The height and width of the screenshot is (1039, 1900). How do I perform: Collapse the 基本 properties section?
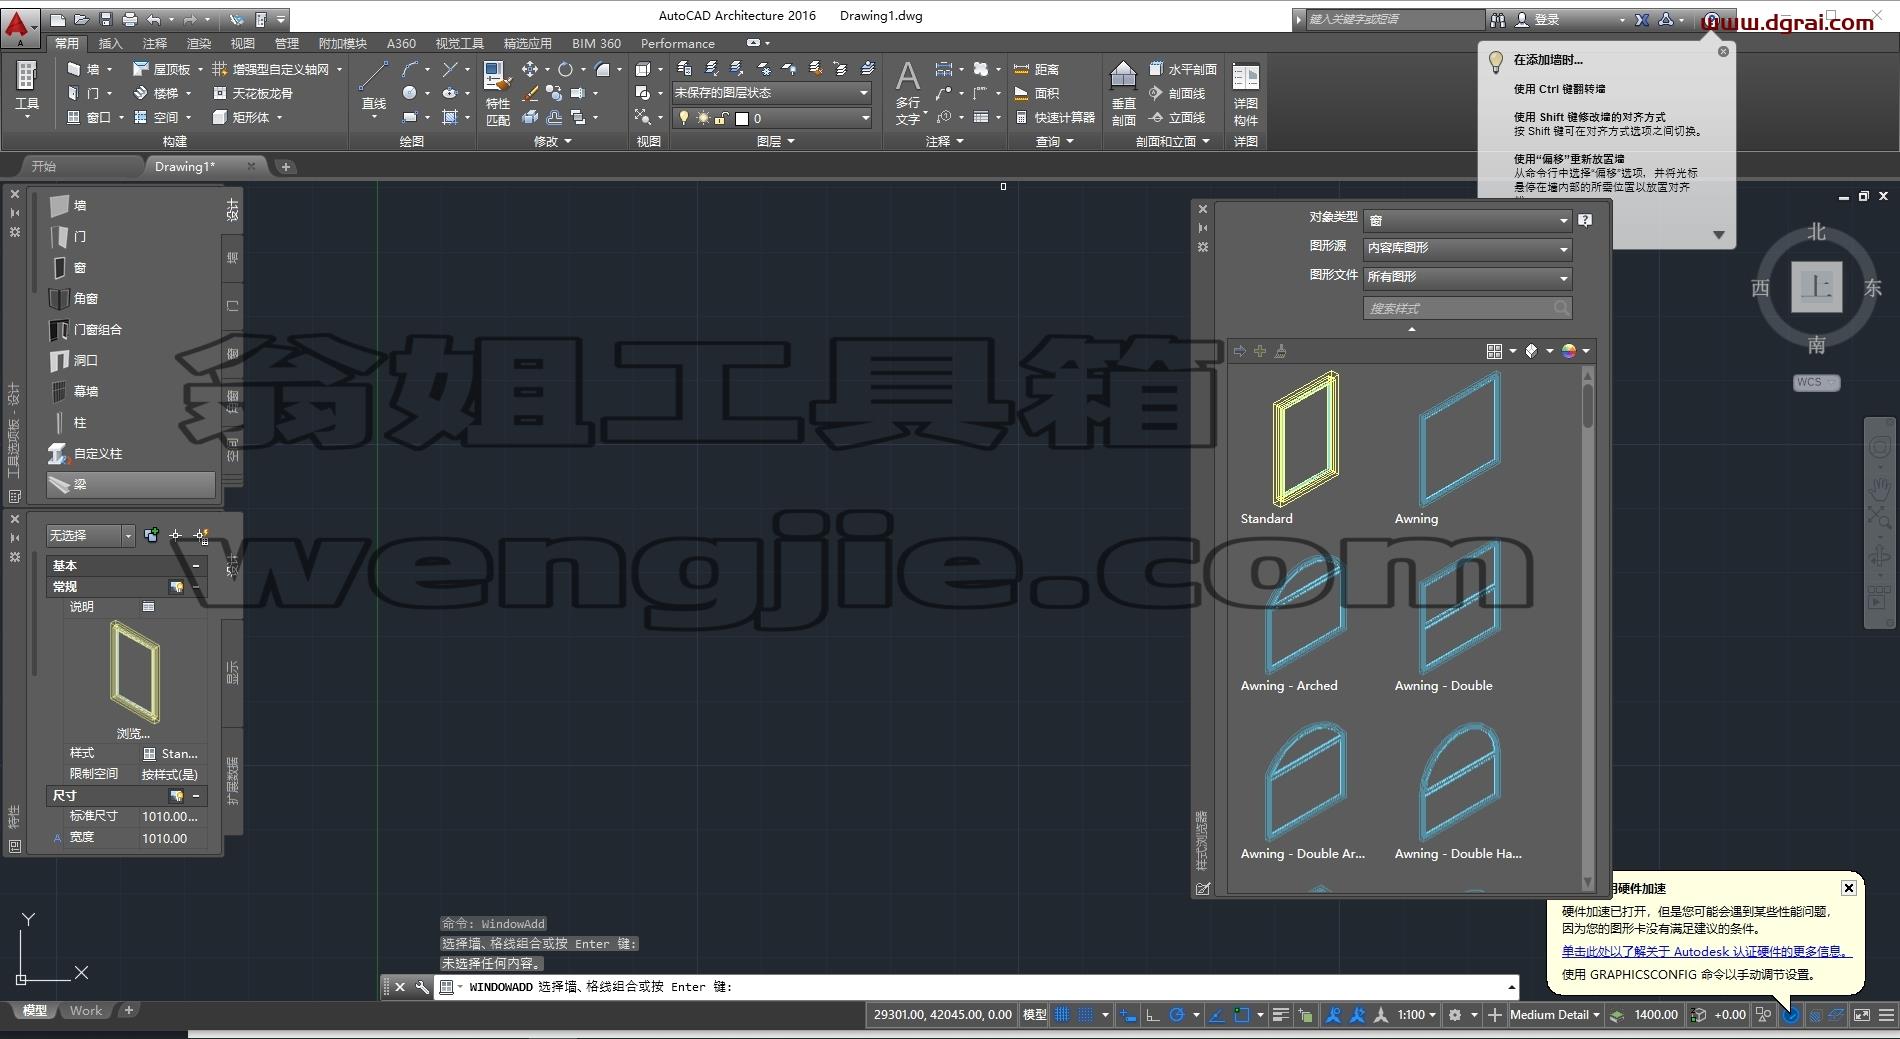(x=195, y=565)
